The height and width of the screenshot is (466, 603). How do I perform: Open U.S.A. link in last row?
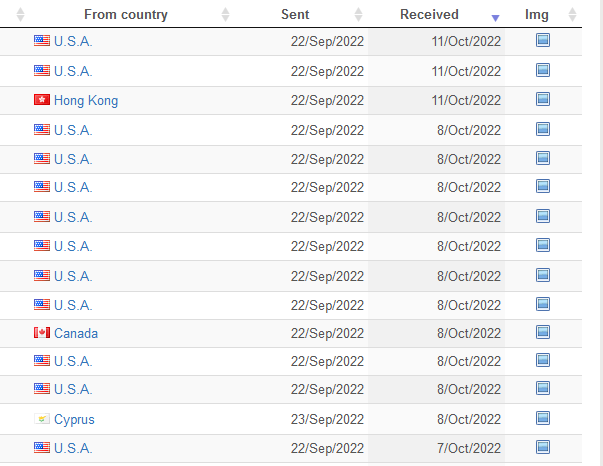tap(73, 448)
